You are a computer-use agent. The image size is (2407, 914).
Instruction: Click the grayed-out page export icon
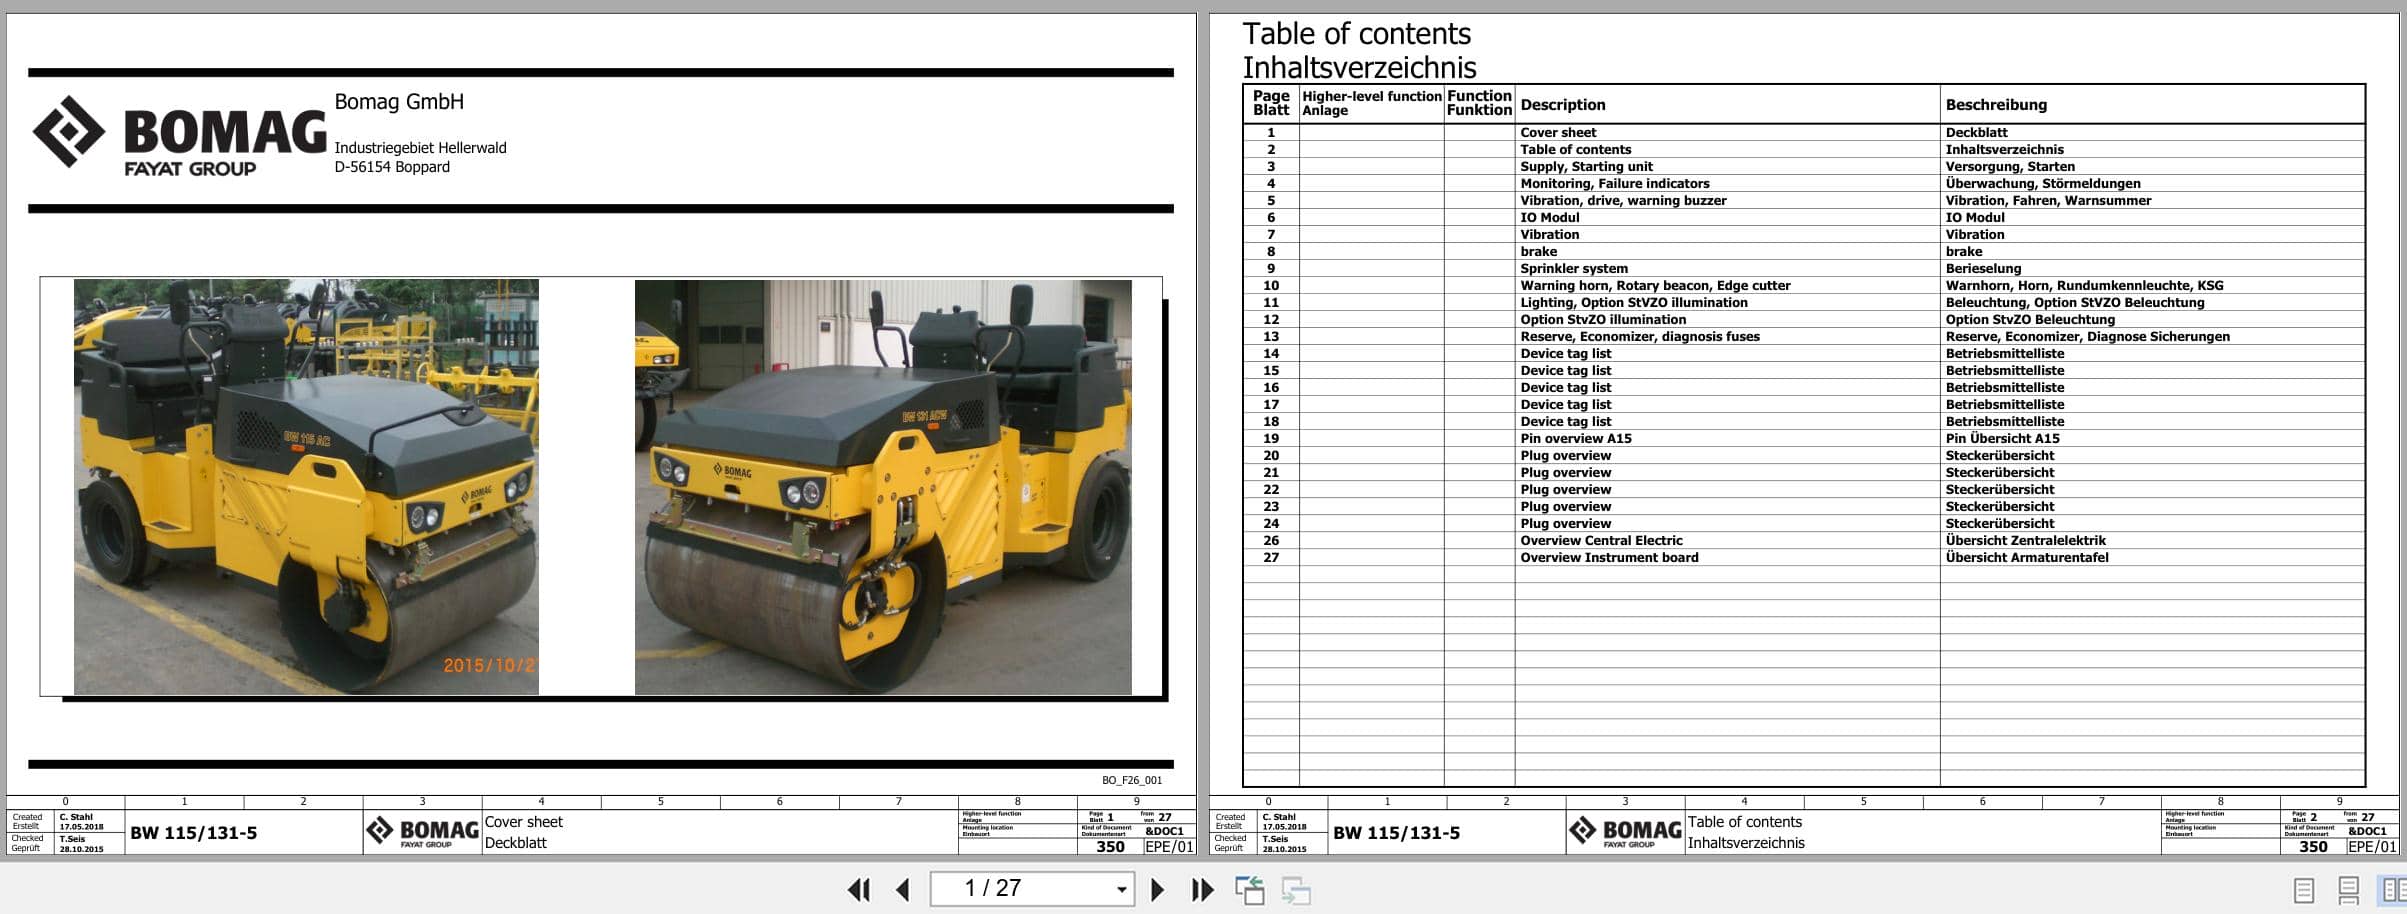point(1295,888)
